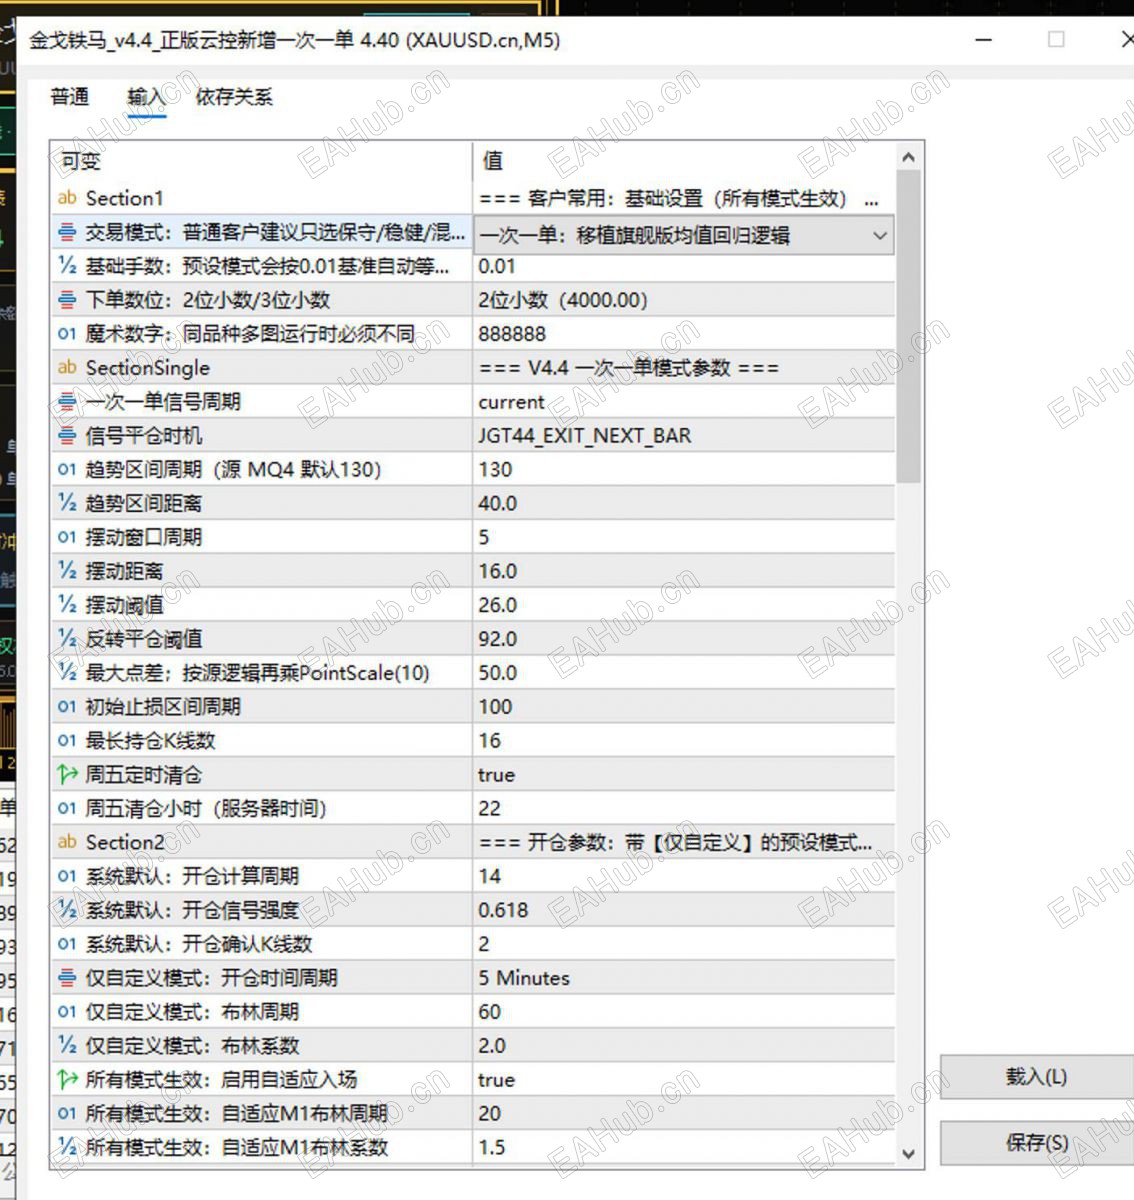
Task: Click the boolean icon beside 启用自适应入场
Action: [67, 1079]
